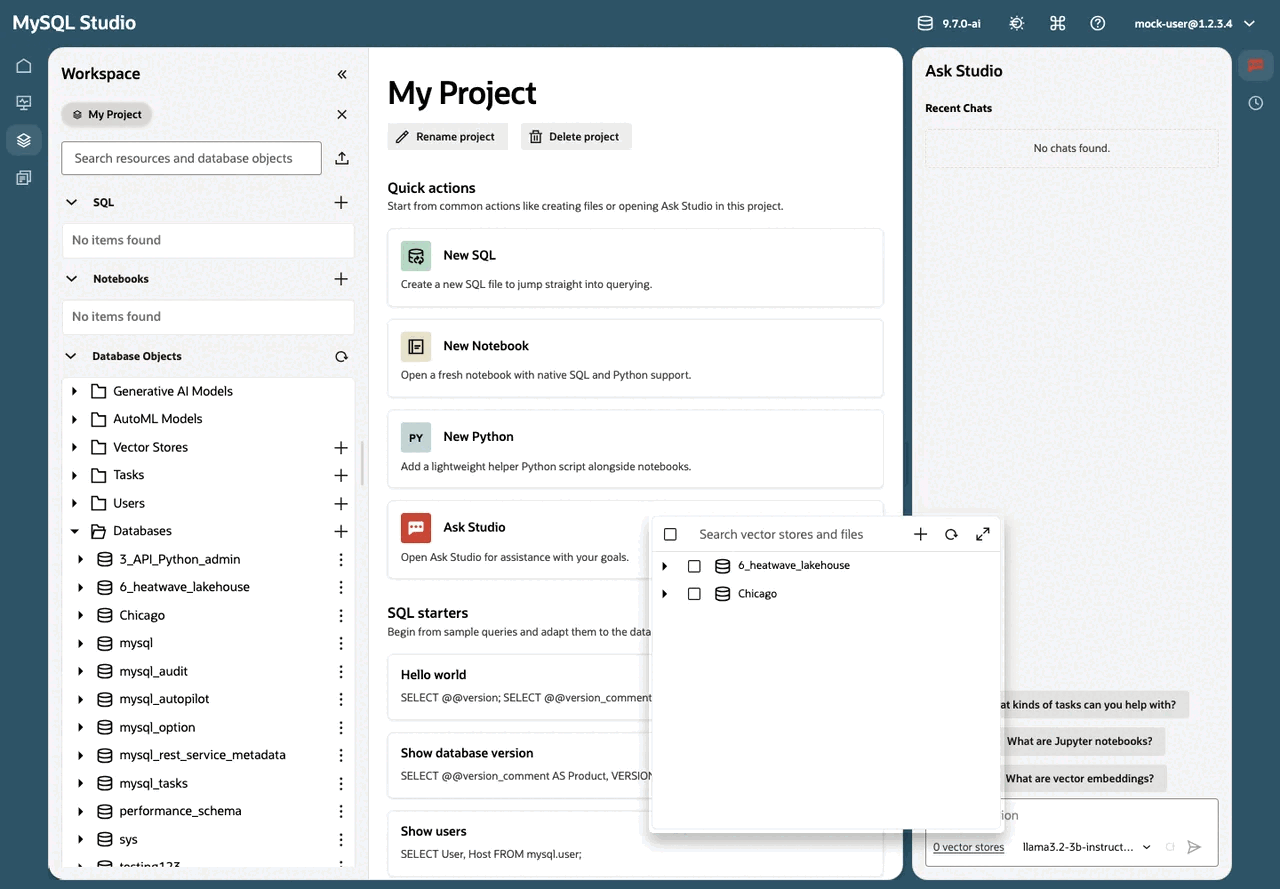Viewport: 1280px width, 889px height.
Task: Add a new Vector Store with plus
Action: click(x=341, y=448)
